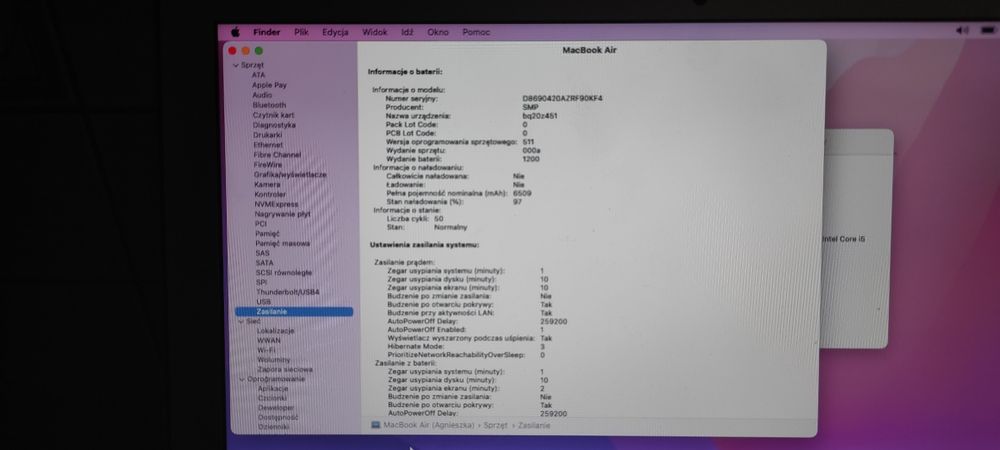Select Dostępność under Oprogramowanie

[278, 417]
